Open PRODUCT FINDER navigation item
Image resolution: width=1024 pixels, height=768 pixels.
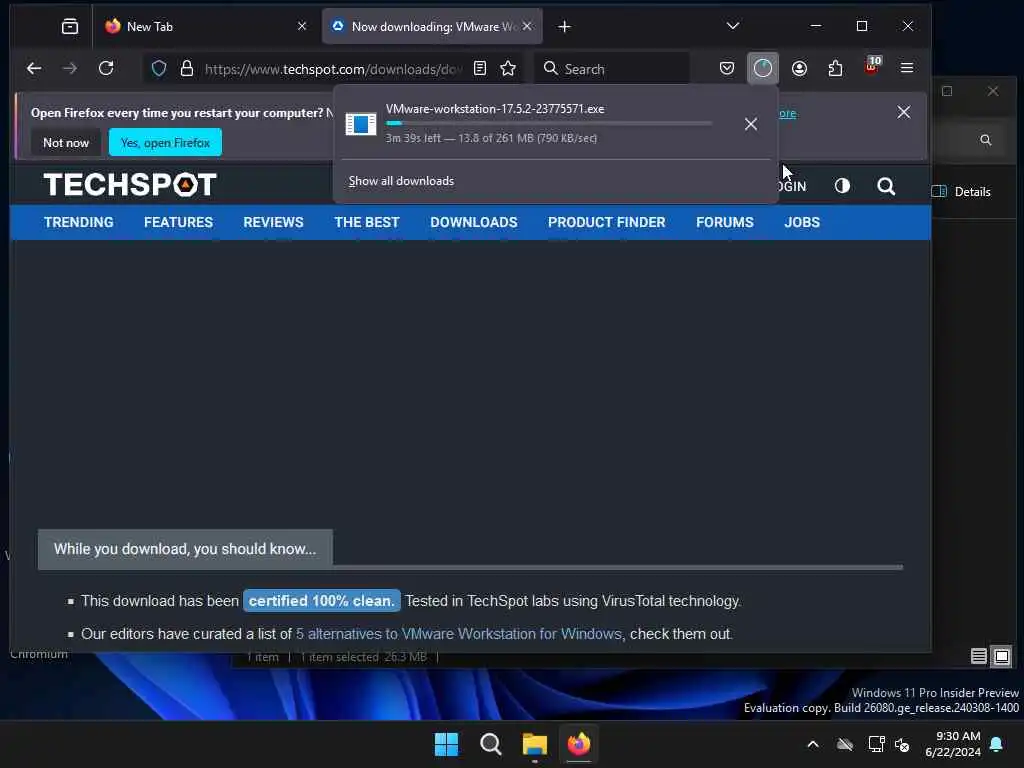point(606,222)
